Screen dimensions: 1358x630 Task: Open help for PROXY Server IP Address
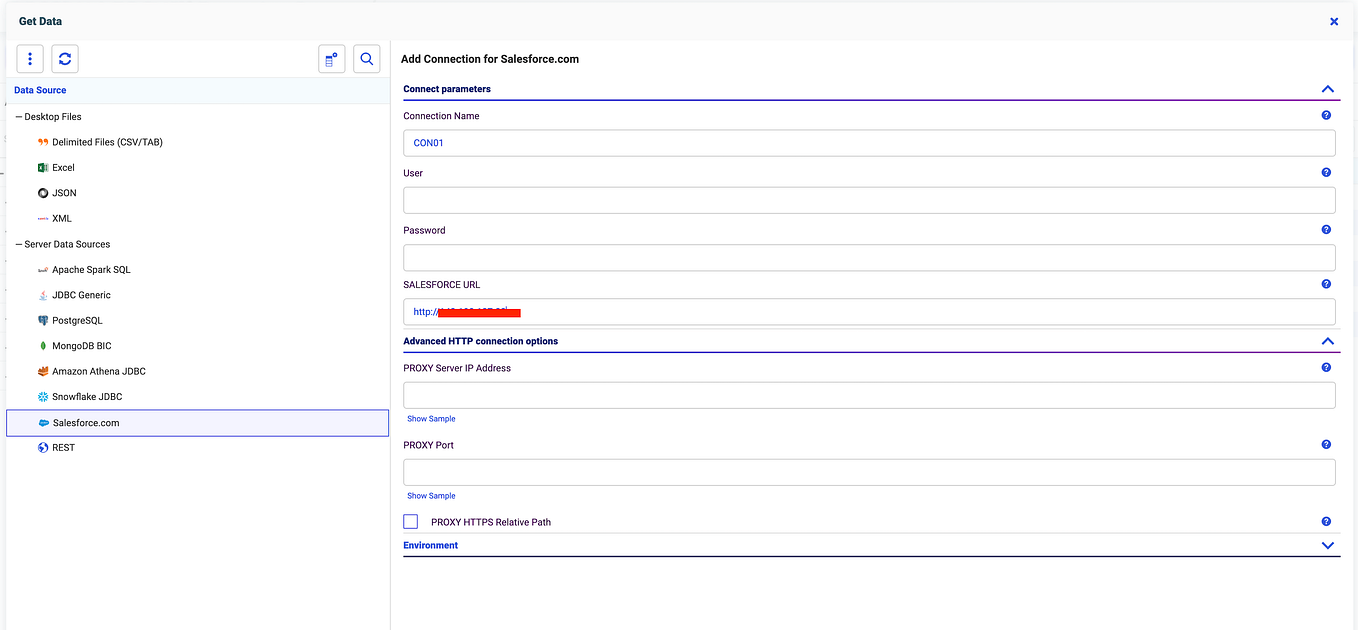tap(1326, 367)
